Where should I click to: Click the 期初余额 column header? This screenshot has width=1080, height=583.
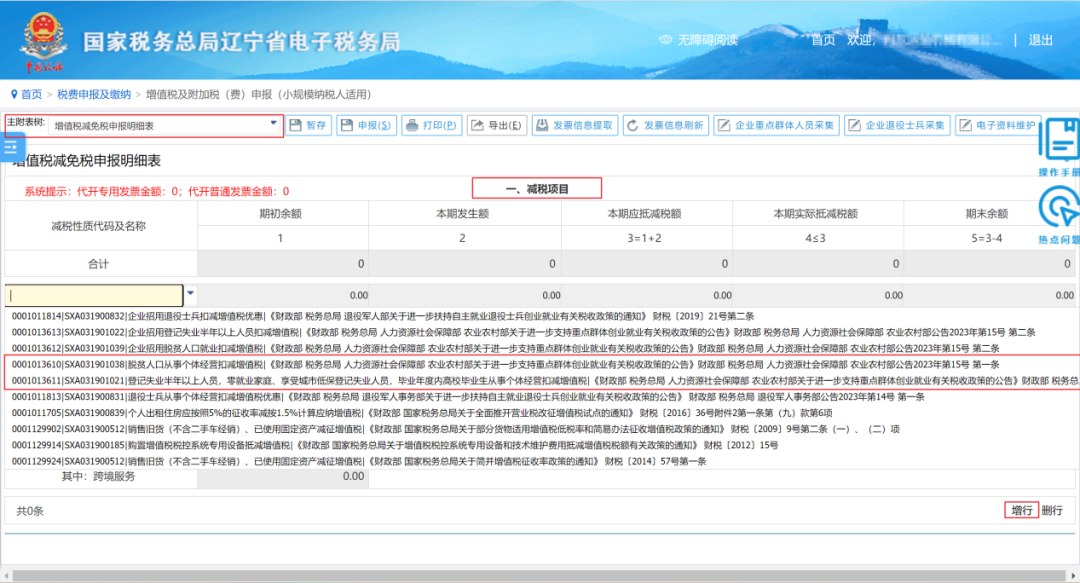click(x=280, y=214)
